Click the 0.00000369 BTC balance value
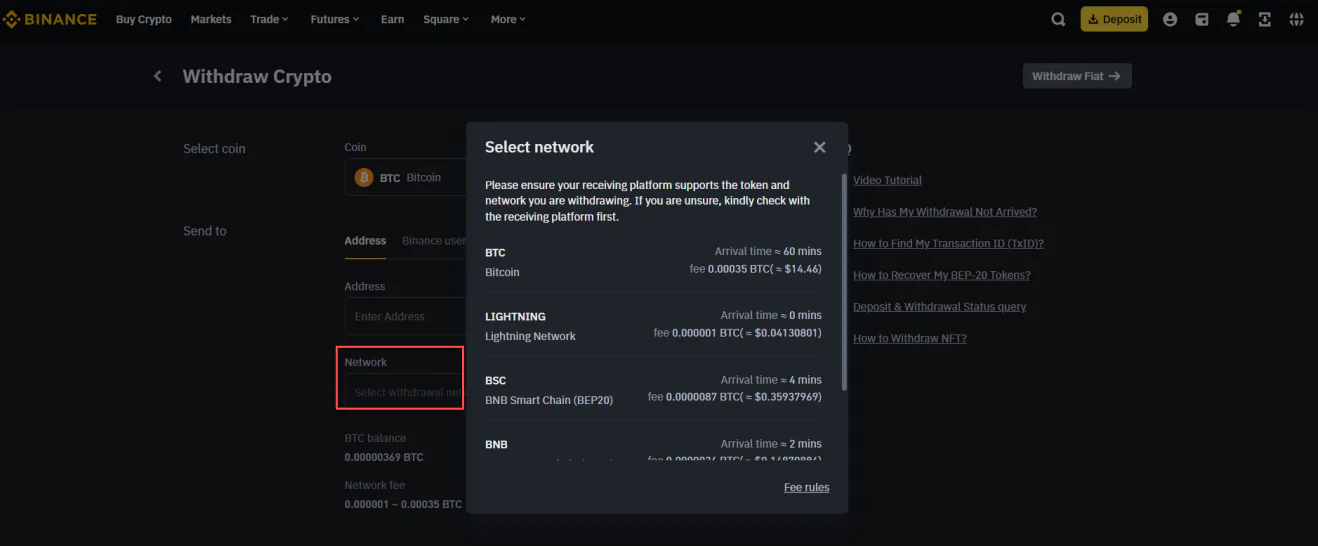This screenshot has width=1318, height=546. tap(384, 457)
